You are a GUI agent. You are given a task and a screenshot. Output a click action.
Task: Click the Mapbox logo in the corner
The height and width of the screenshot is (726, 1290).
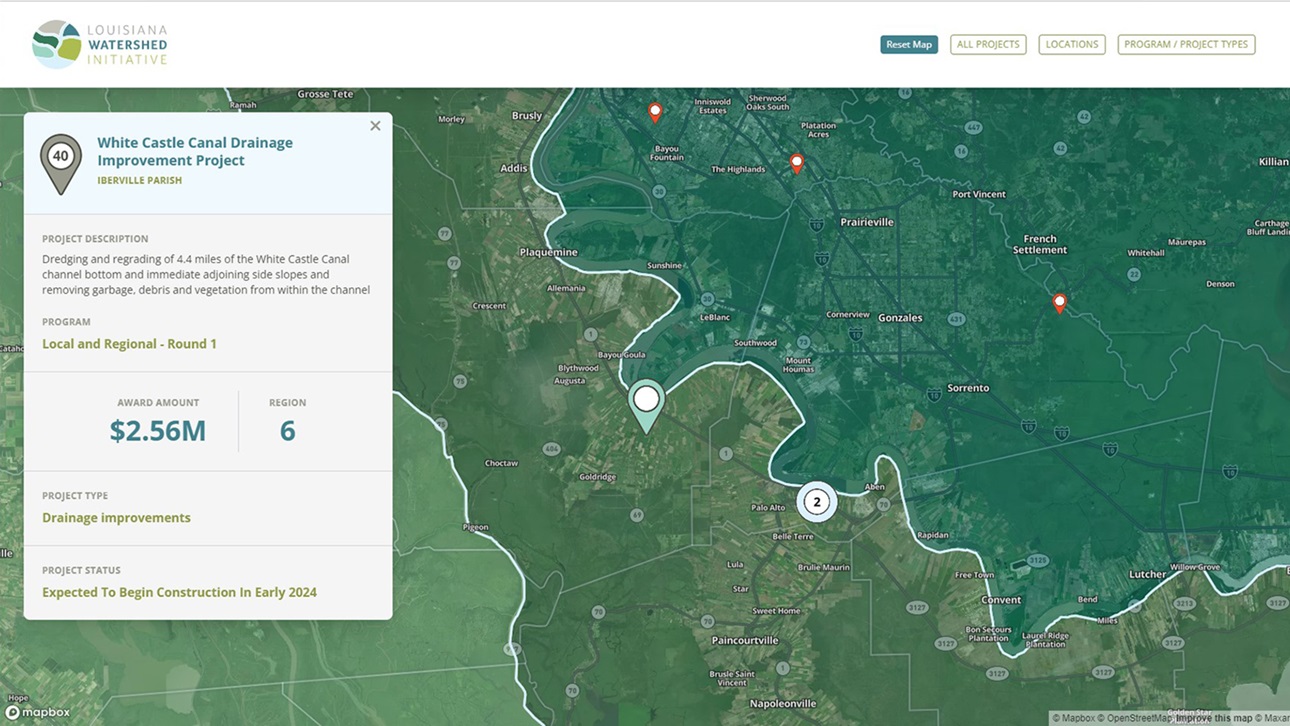point(38,712)
